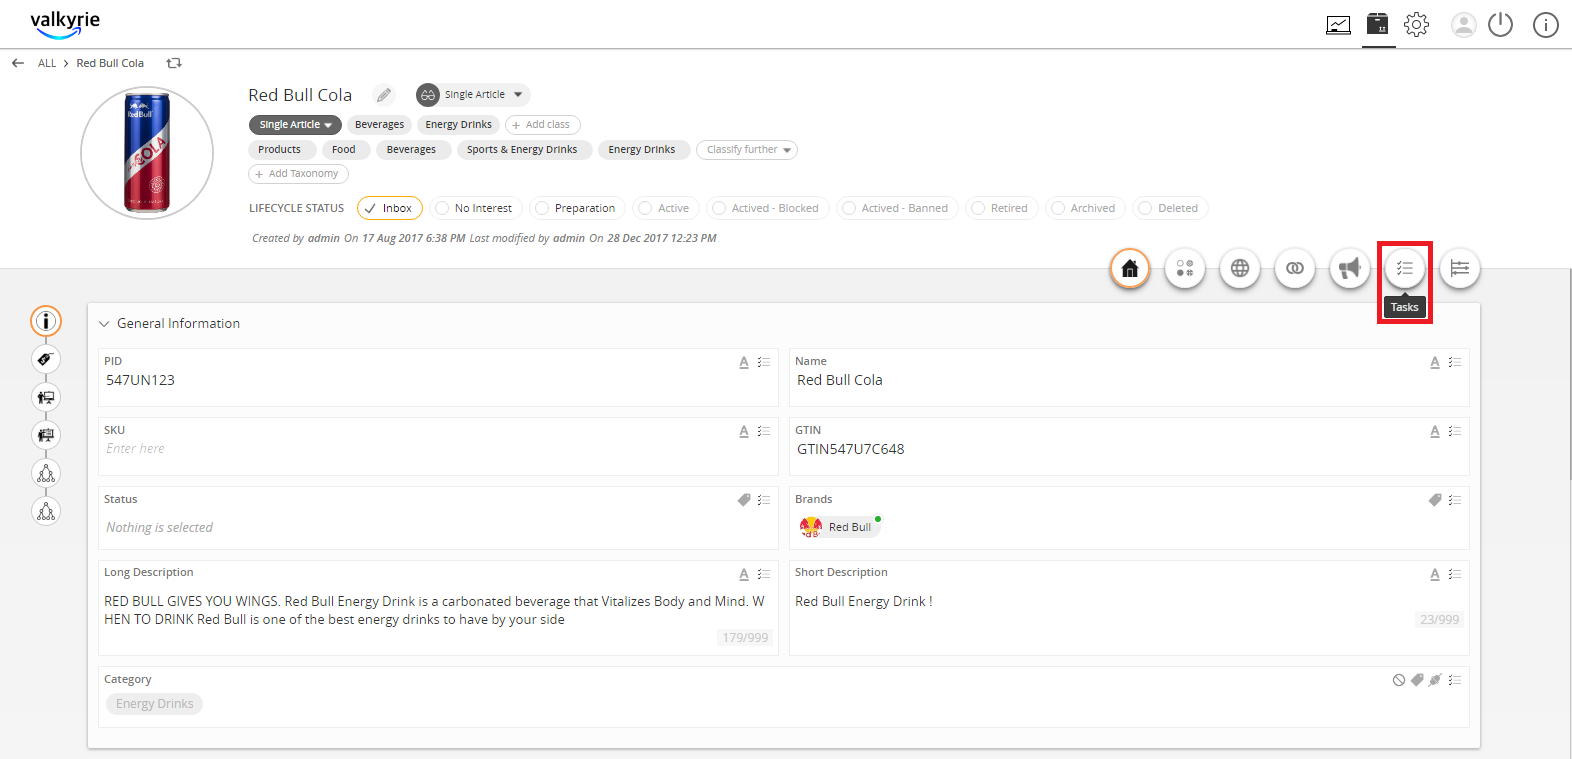Viewport: 1572px width, 759px height.
Task: Select General Information info icon in sidebar
Action: pyautogui.click(x=46, y=321)
